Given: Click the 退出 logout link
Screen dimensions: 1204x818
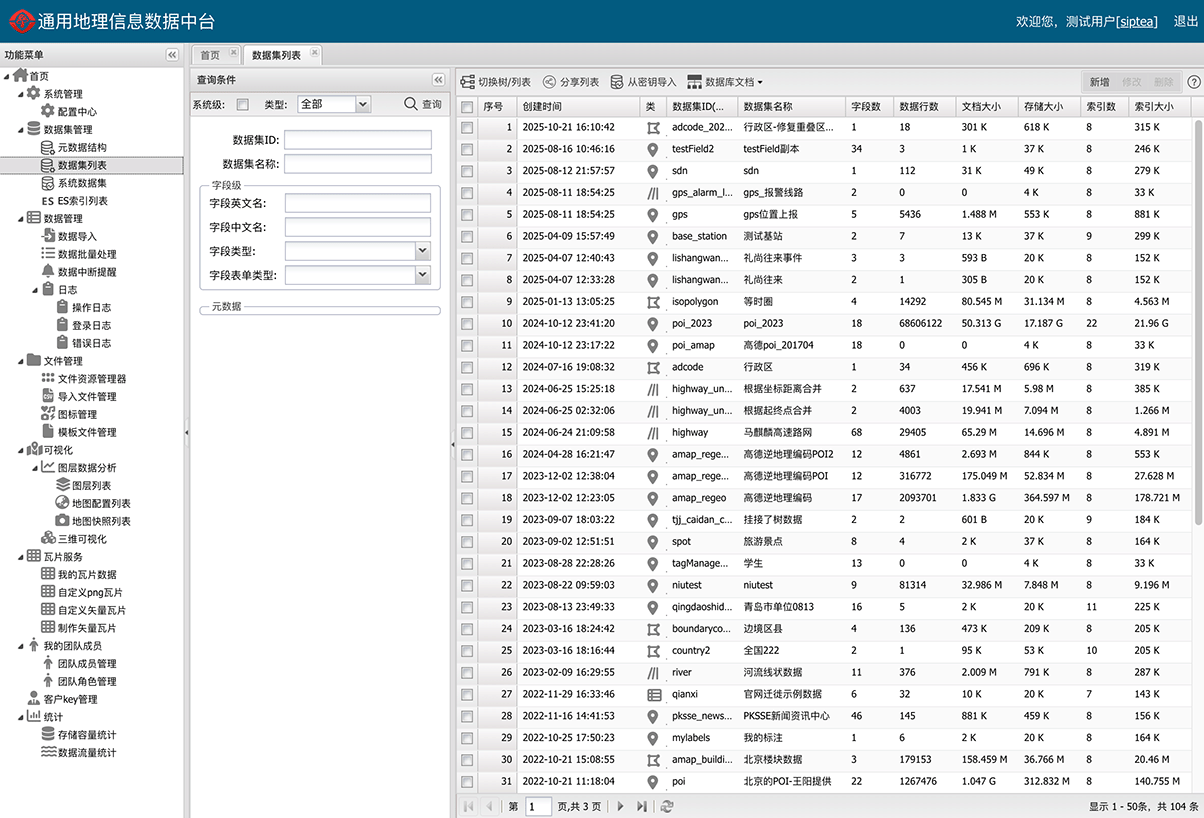Looking at the screenshot, I should coord(1185,21).
